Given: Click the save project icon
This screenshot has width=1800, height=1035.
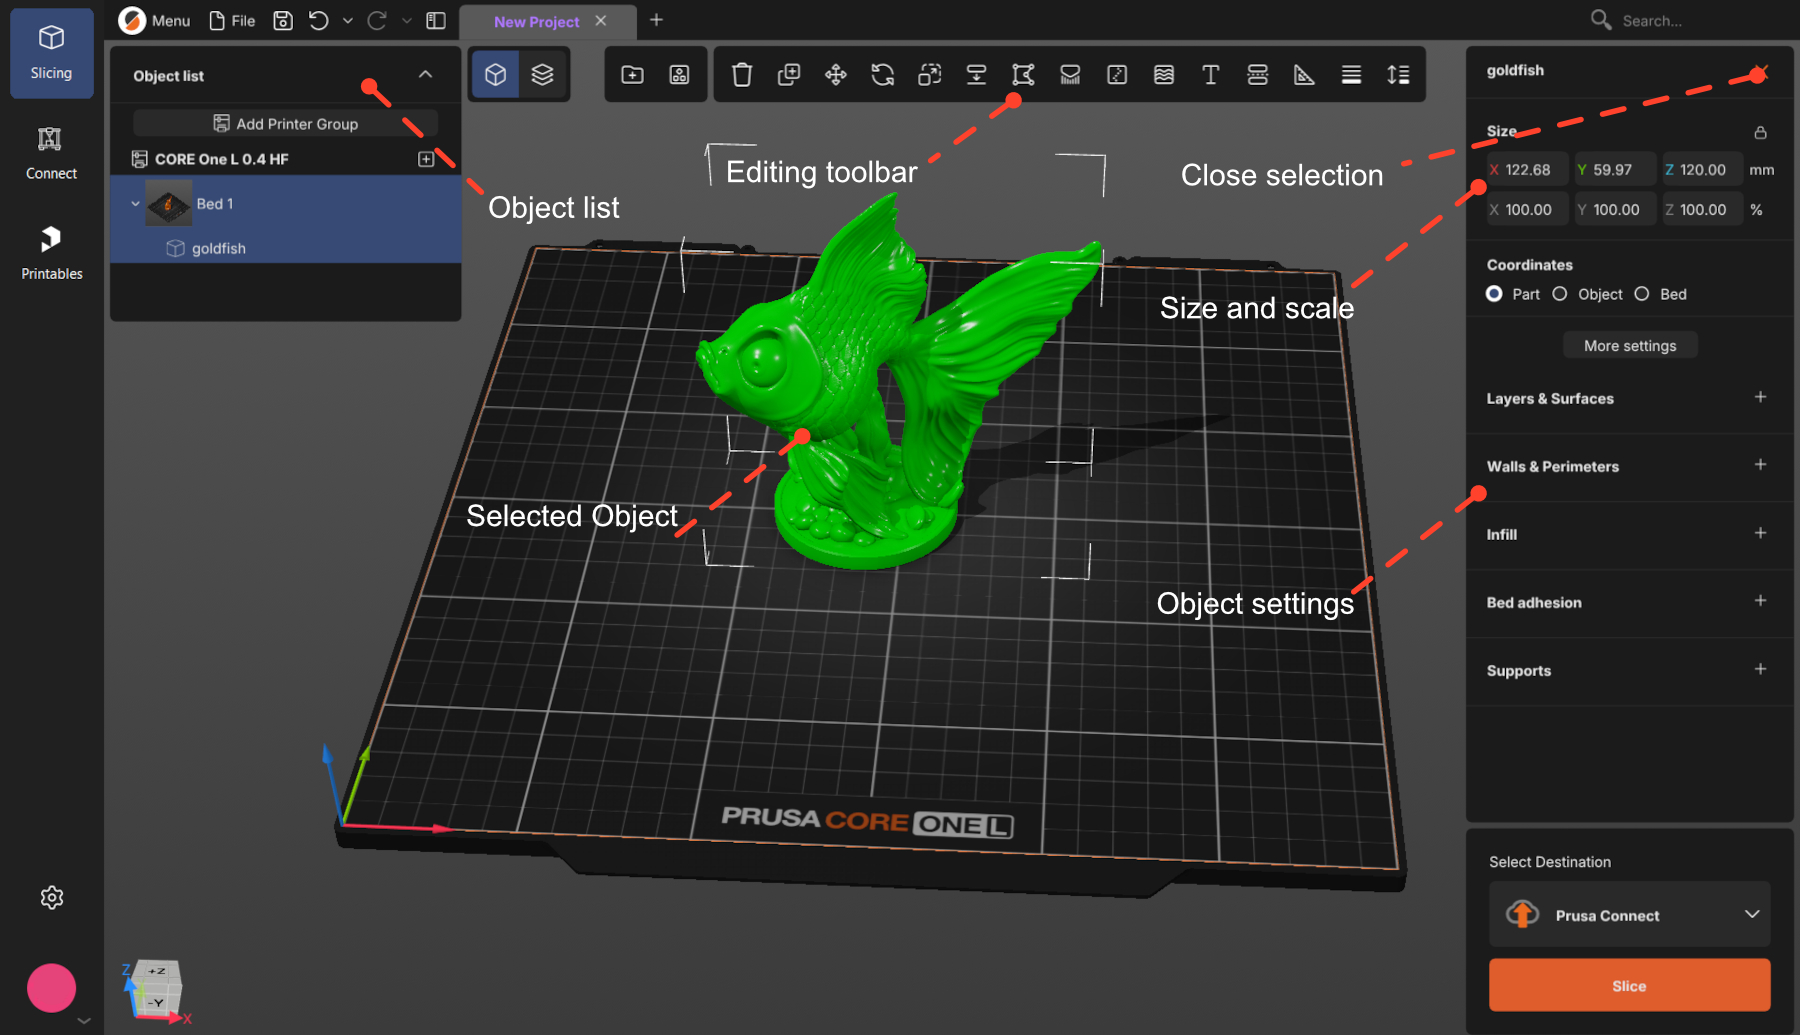Looking at the screenshot, I should pyautogui.click(x=283, y=20).
